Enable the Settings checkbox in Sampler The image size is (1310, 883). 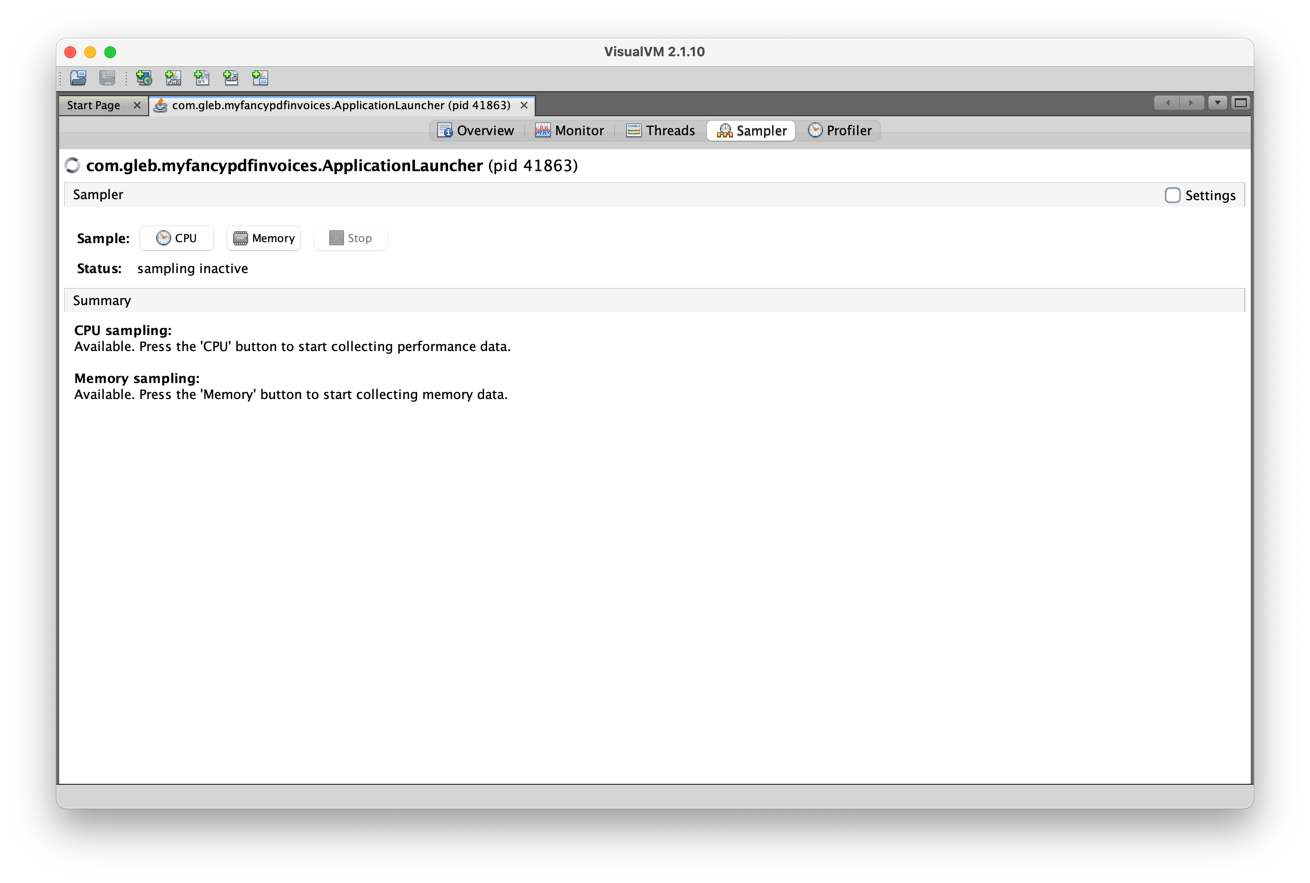[x=1172, y=195]
